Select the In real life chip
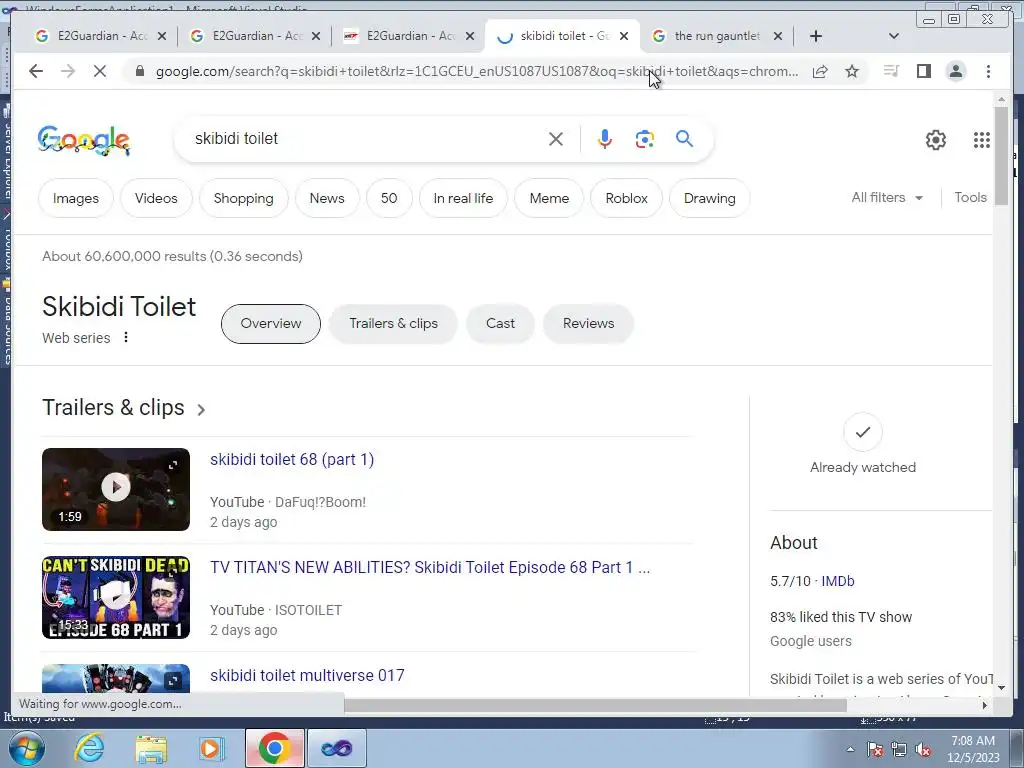Screen dimensions: 1024x768 click(464, 198)
